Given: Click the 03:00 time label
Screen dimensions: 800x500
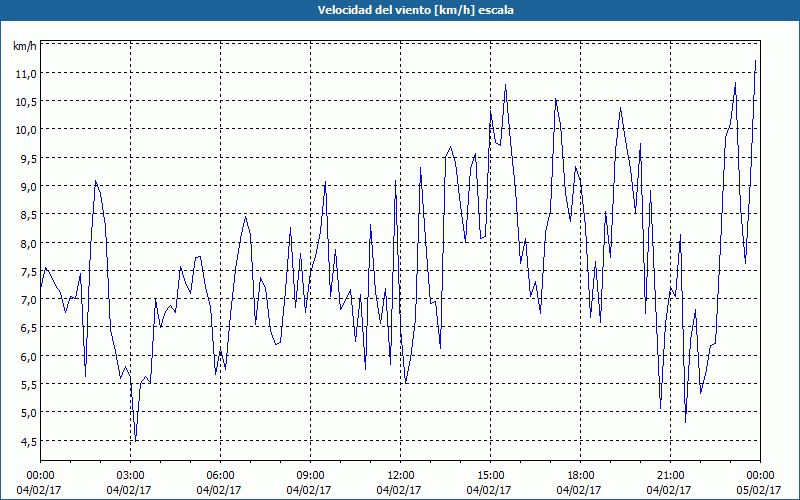Looking at the screenshot, I should [x=131, y=476].
